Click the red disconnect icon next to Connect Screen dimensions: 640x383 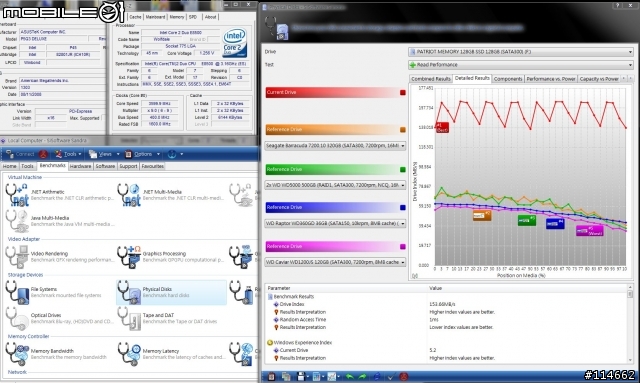(43, 154)
